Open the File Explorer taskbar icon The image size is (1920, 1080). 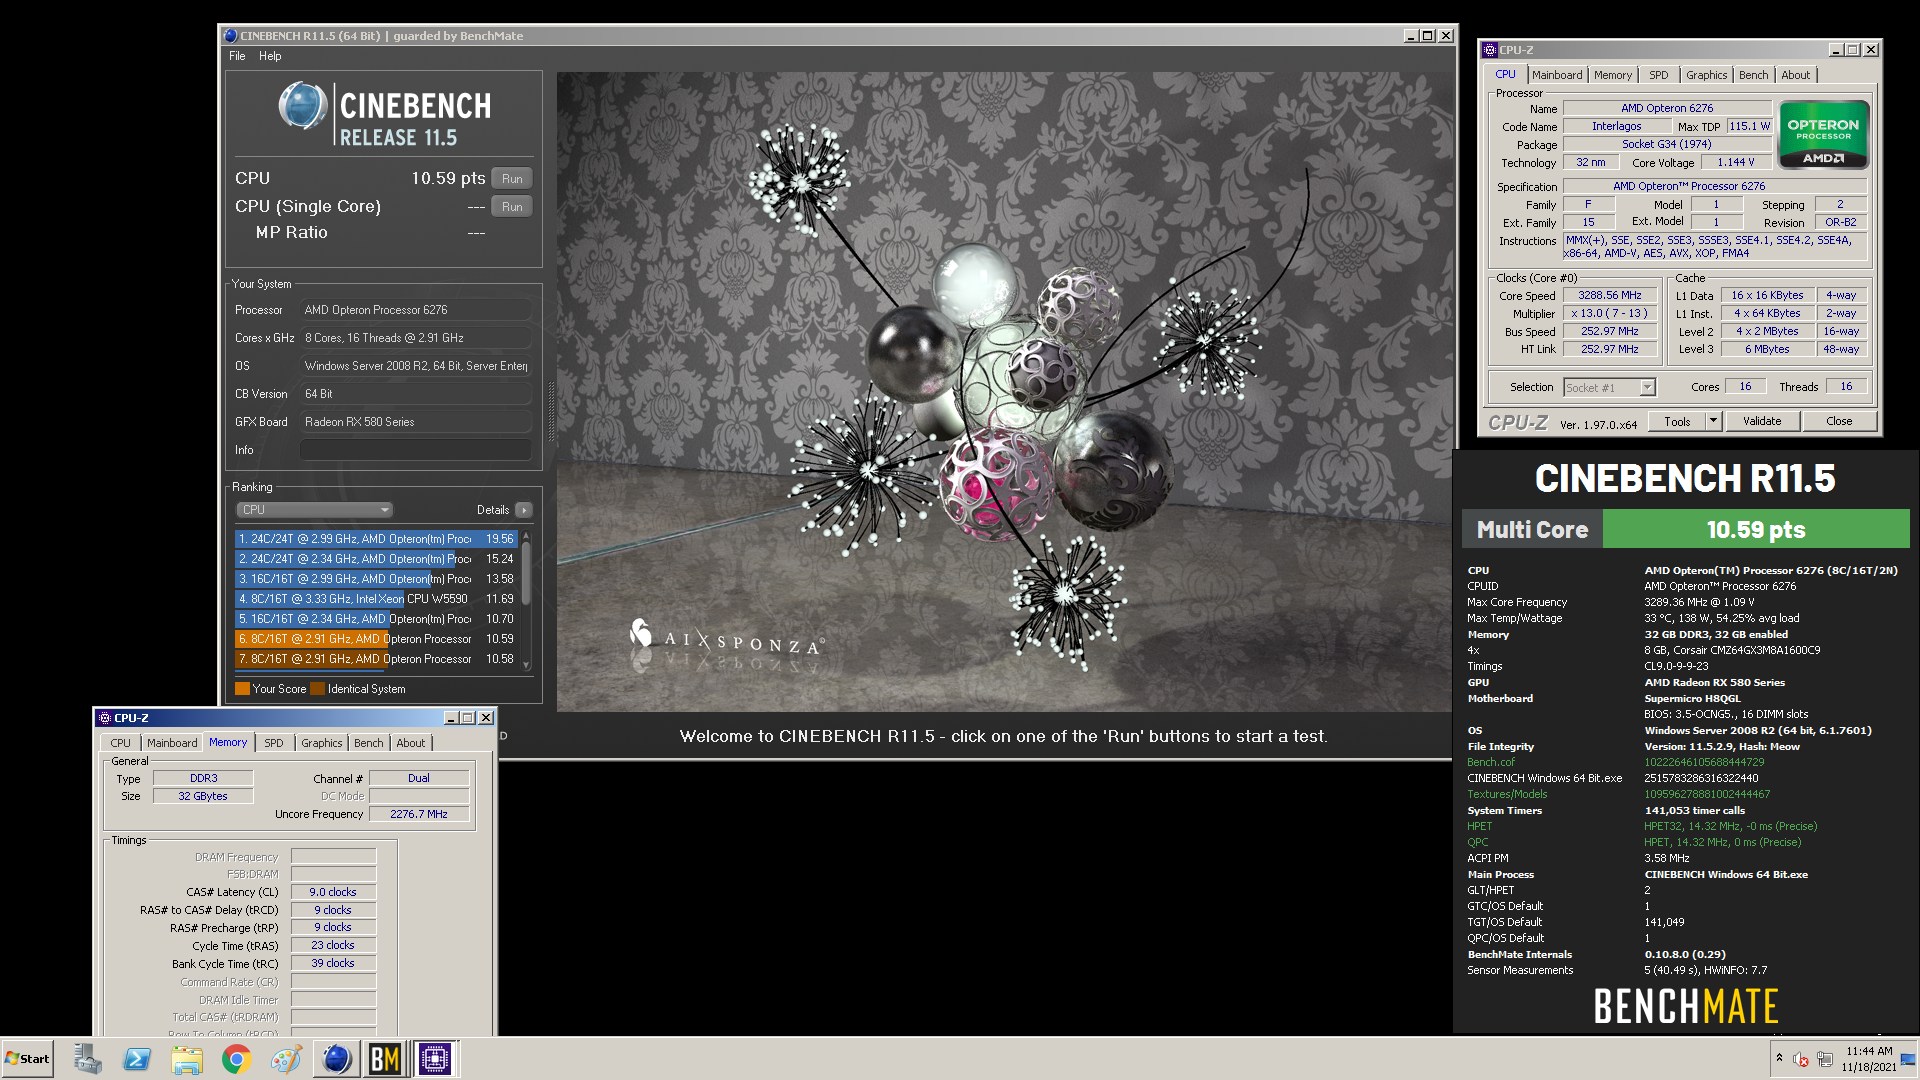[x=186, y=1058]
